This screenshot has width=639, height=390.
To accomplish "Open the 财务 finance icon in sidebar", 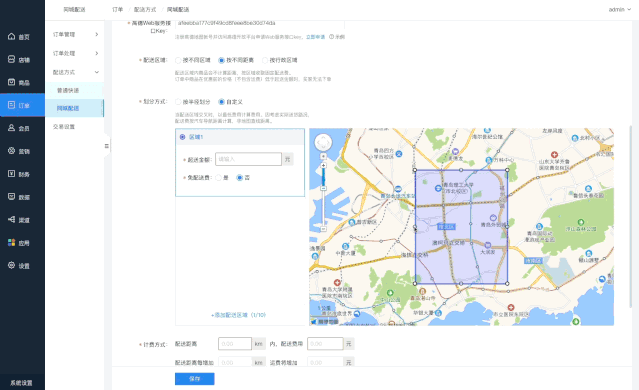I will click(11, 174).
